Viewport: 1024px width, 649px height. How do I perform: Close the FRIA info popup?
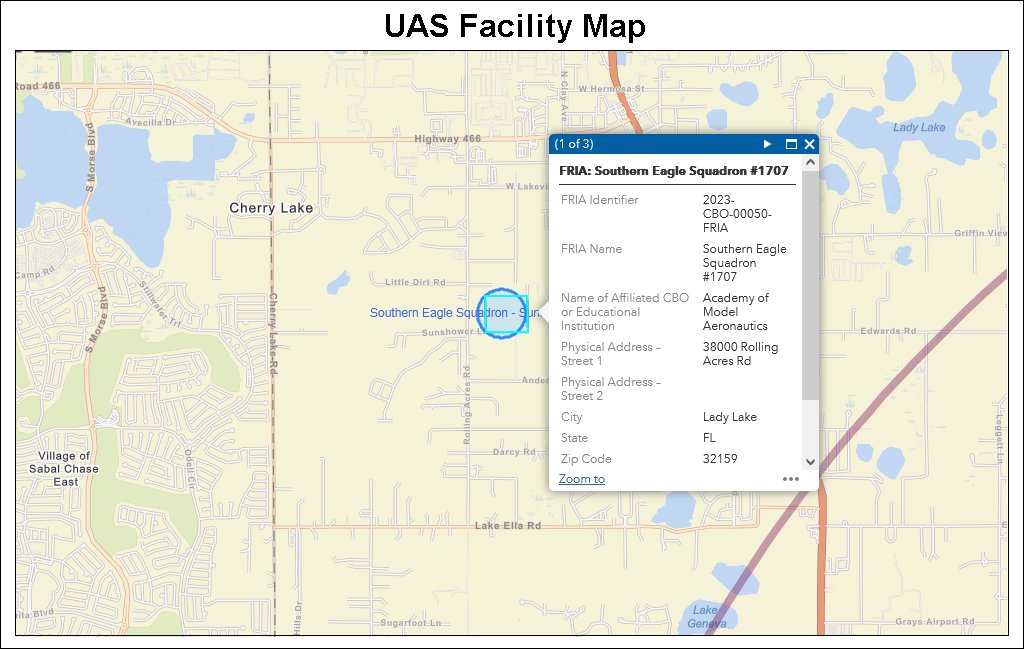coord(809,144)
